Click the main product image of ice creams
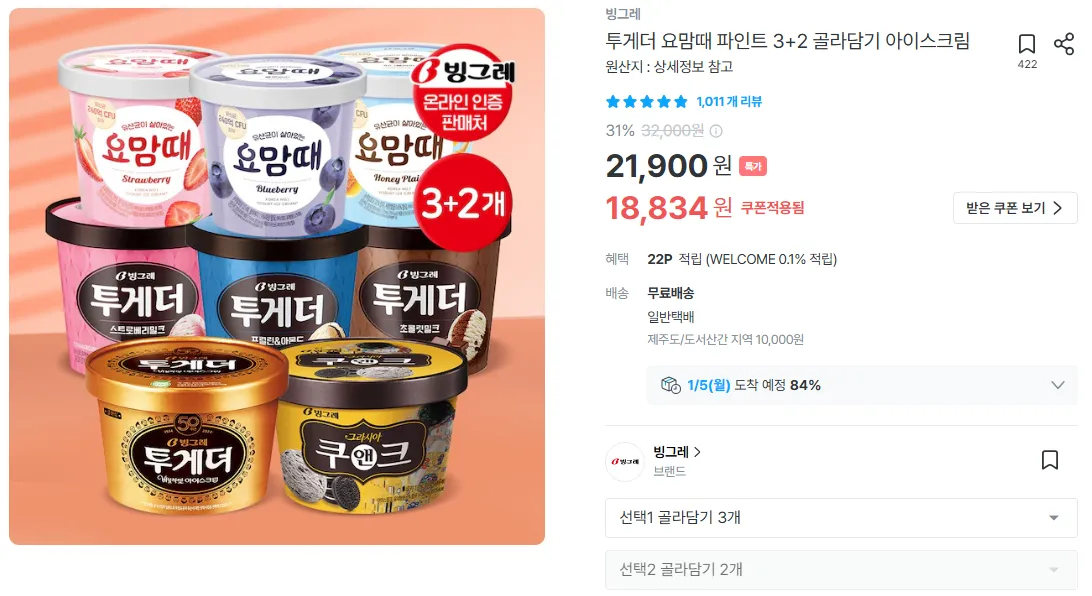The height and width of the screenshot is (596, 1092). [277, 276]
